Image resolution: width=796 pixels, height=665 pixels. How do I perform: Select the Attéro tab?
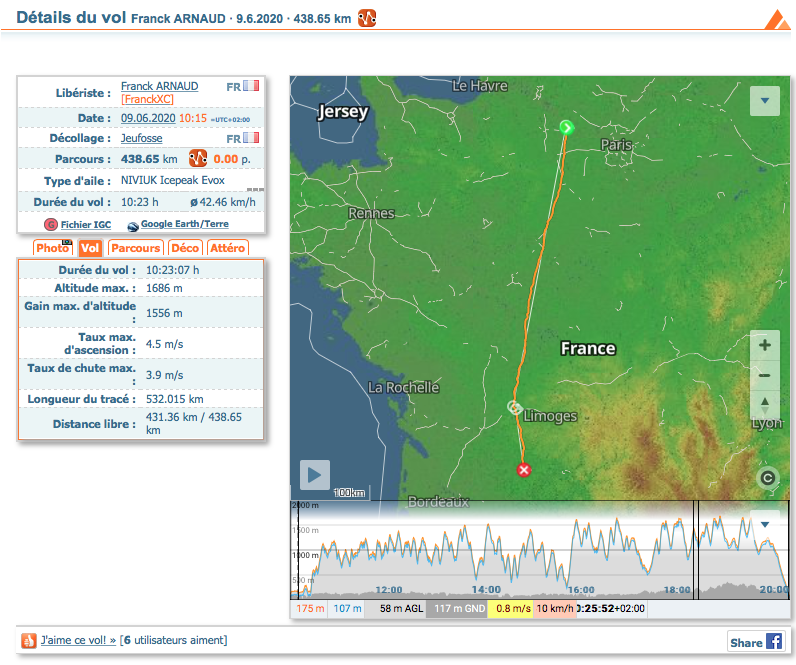[228, 248]
